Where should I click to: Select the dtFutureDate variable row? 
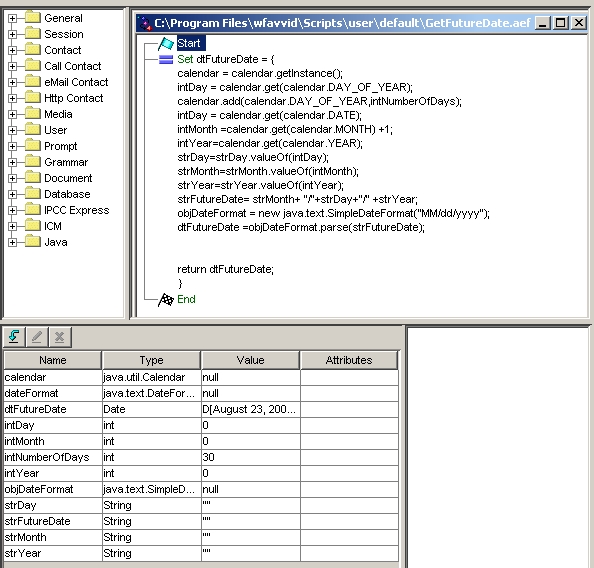[x=201, y=409]
